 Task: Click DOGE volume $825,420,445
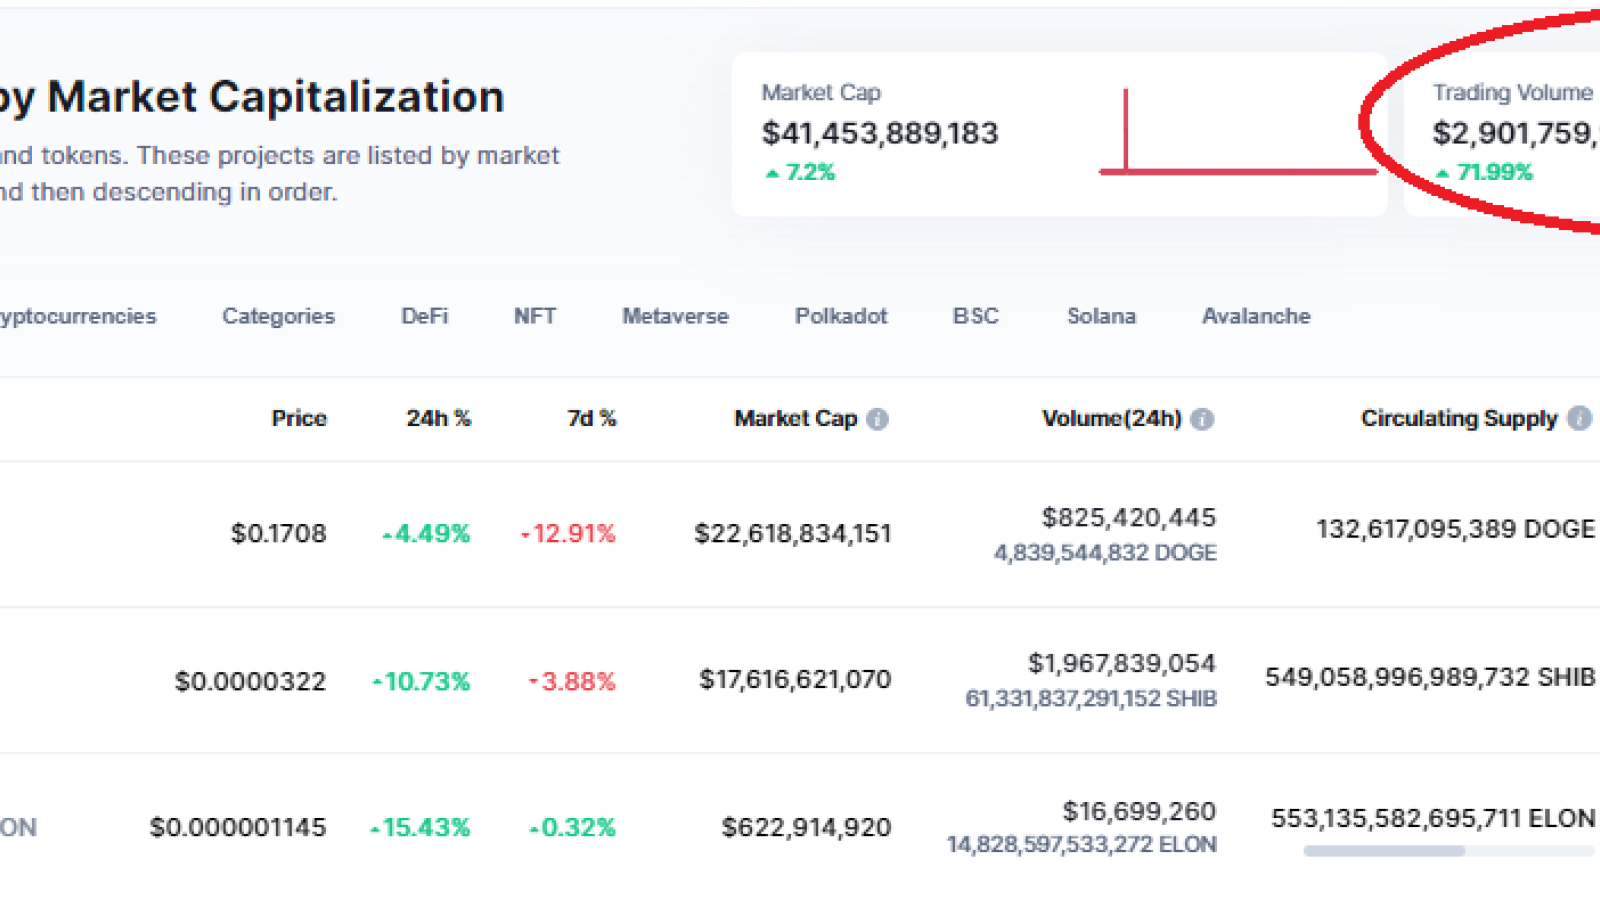(x=1129, y=517)
